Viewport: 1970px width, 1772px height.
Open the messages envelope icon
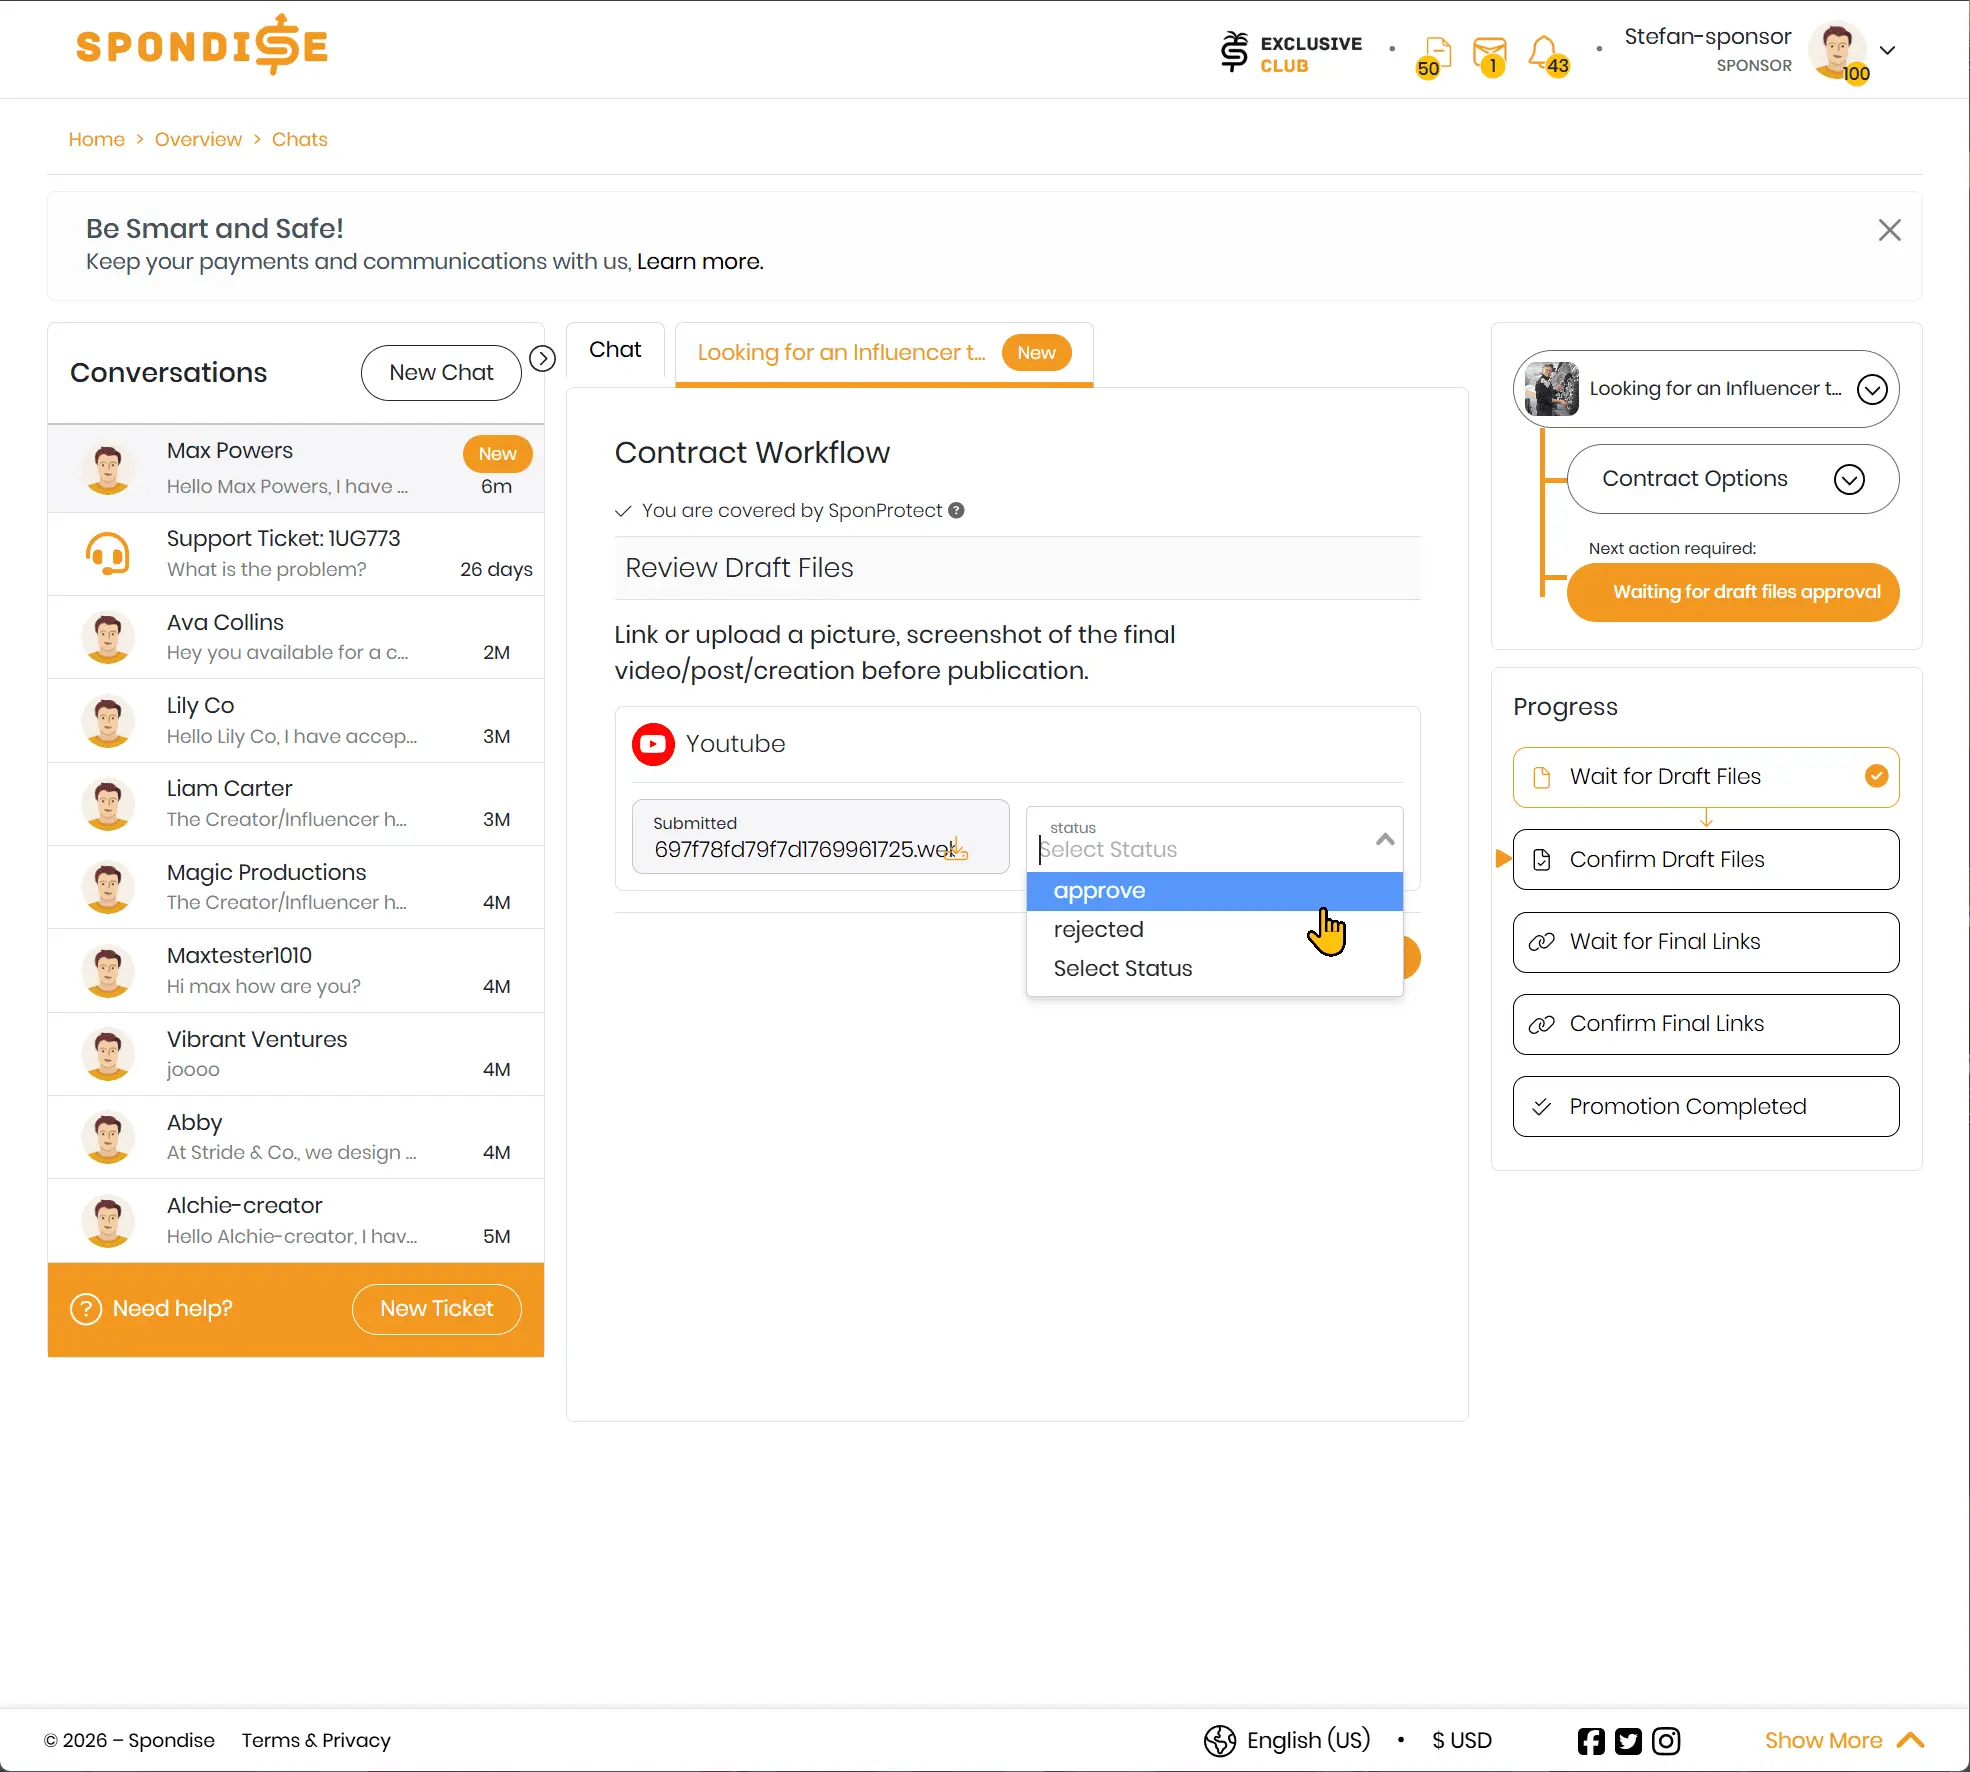pyautogui.click(x=1489, y=55)
